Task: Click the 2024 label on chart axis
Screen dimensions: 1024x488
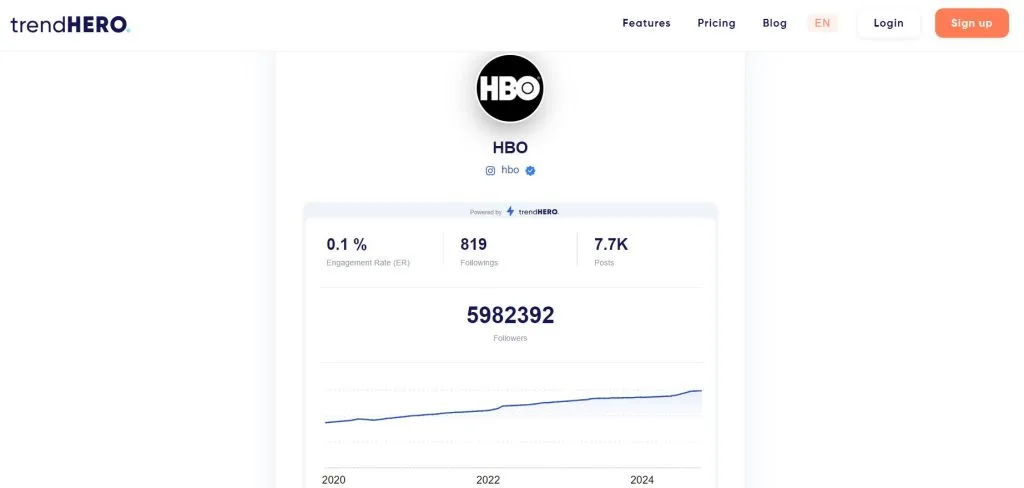Action: coord(642,480)
